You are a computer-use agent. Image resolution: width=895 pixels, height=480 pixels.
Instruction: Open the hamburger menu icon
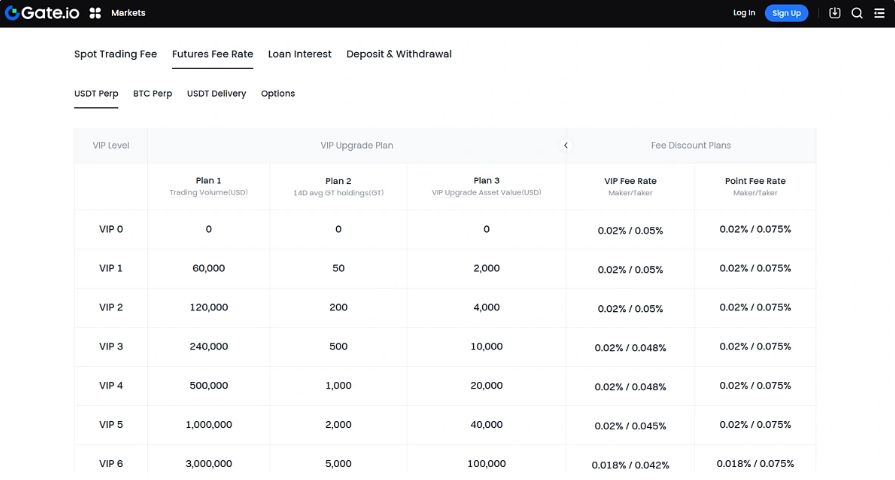click(878, 13)
